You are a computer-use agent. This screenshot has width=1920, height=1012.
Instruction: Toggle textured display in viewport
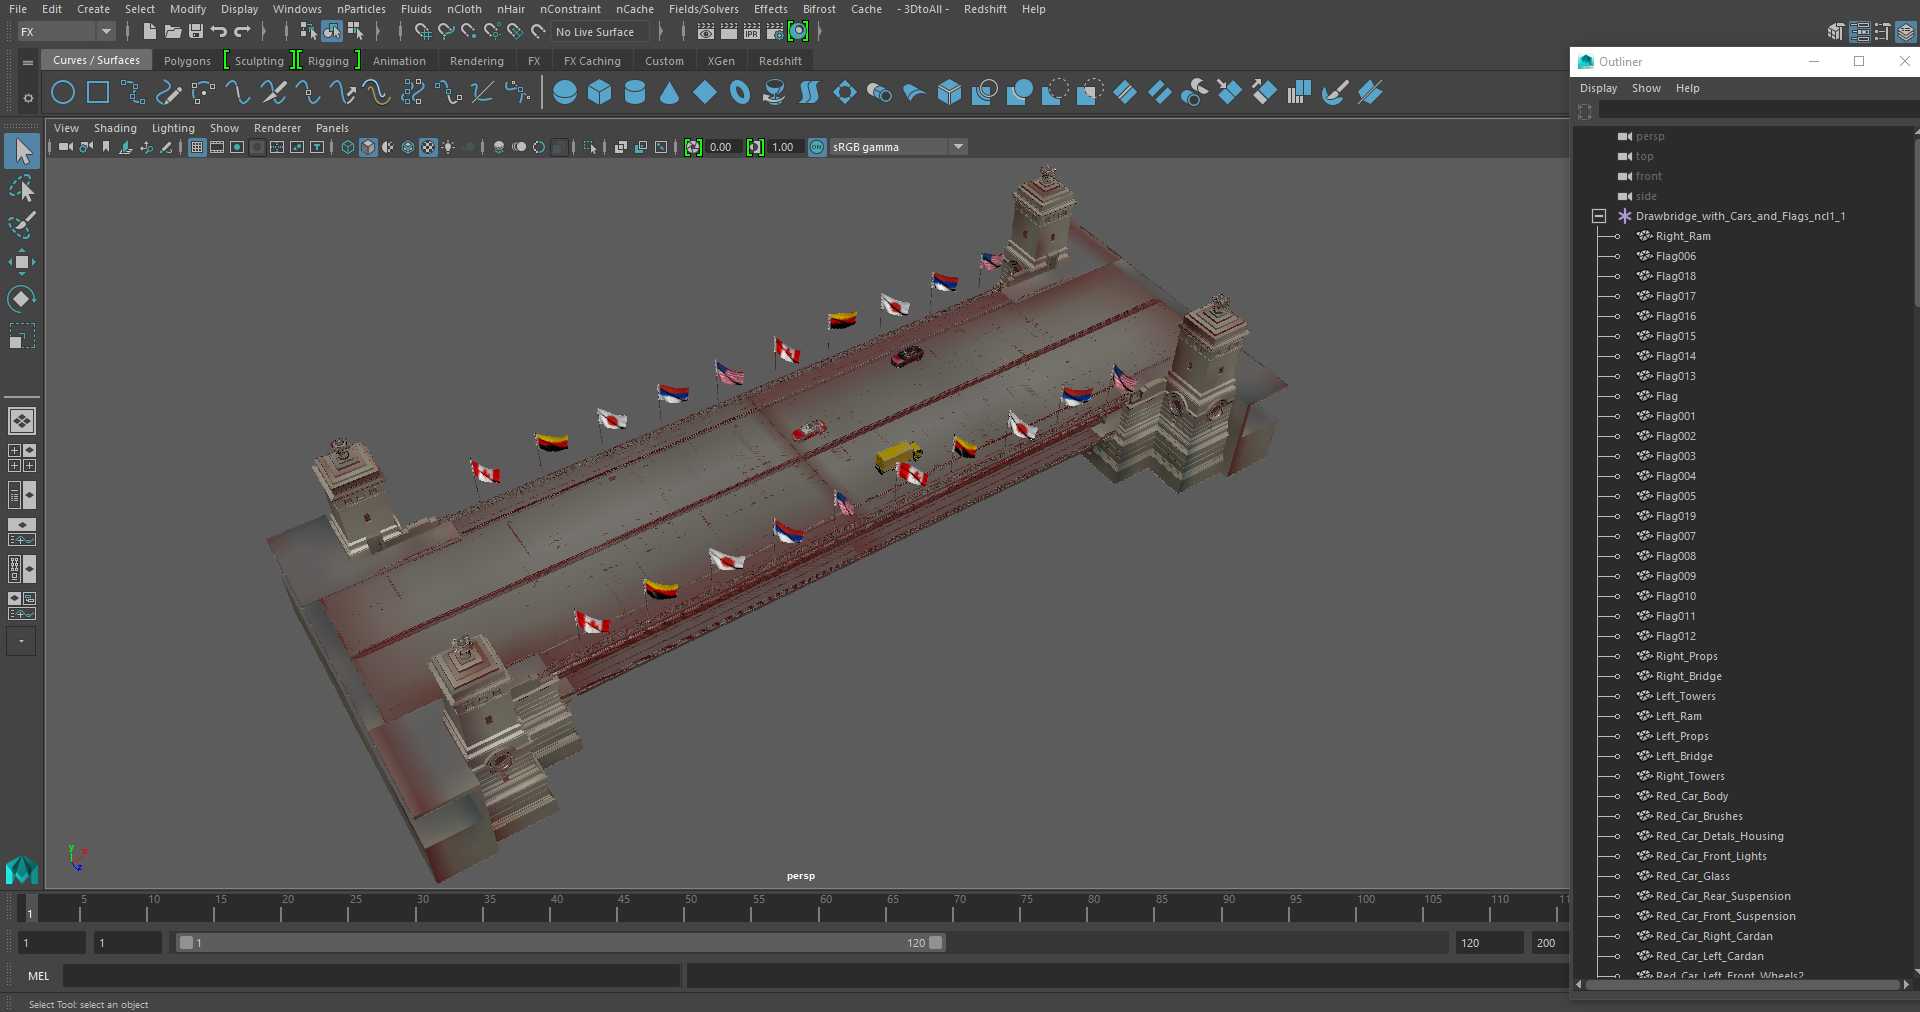pos(428,147)
